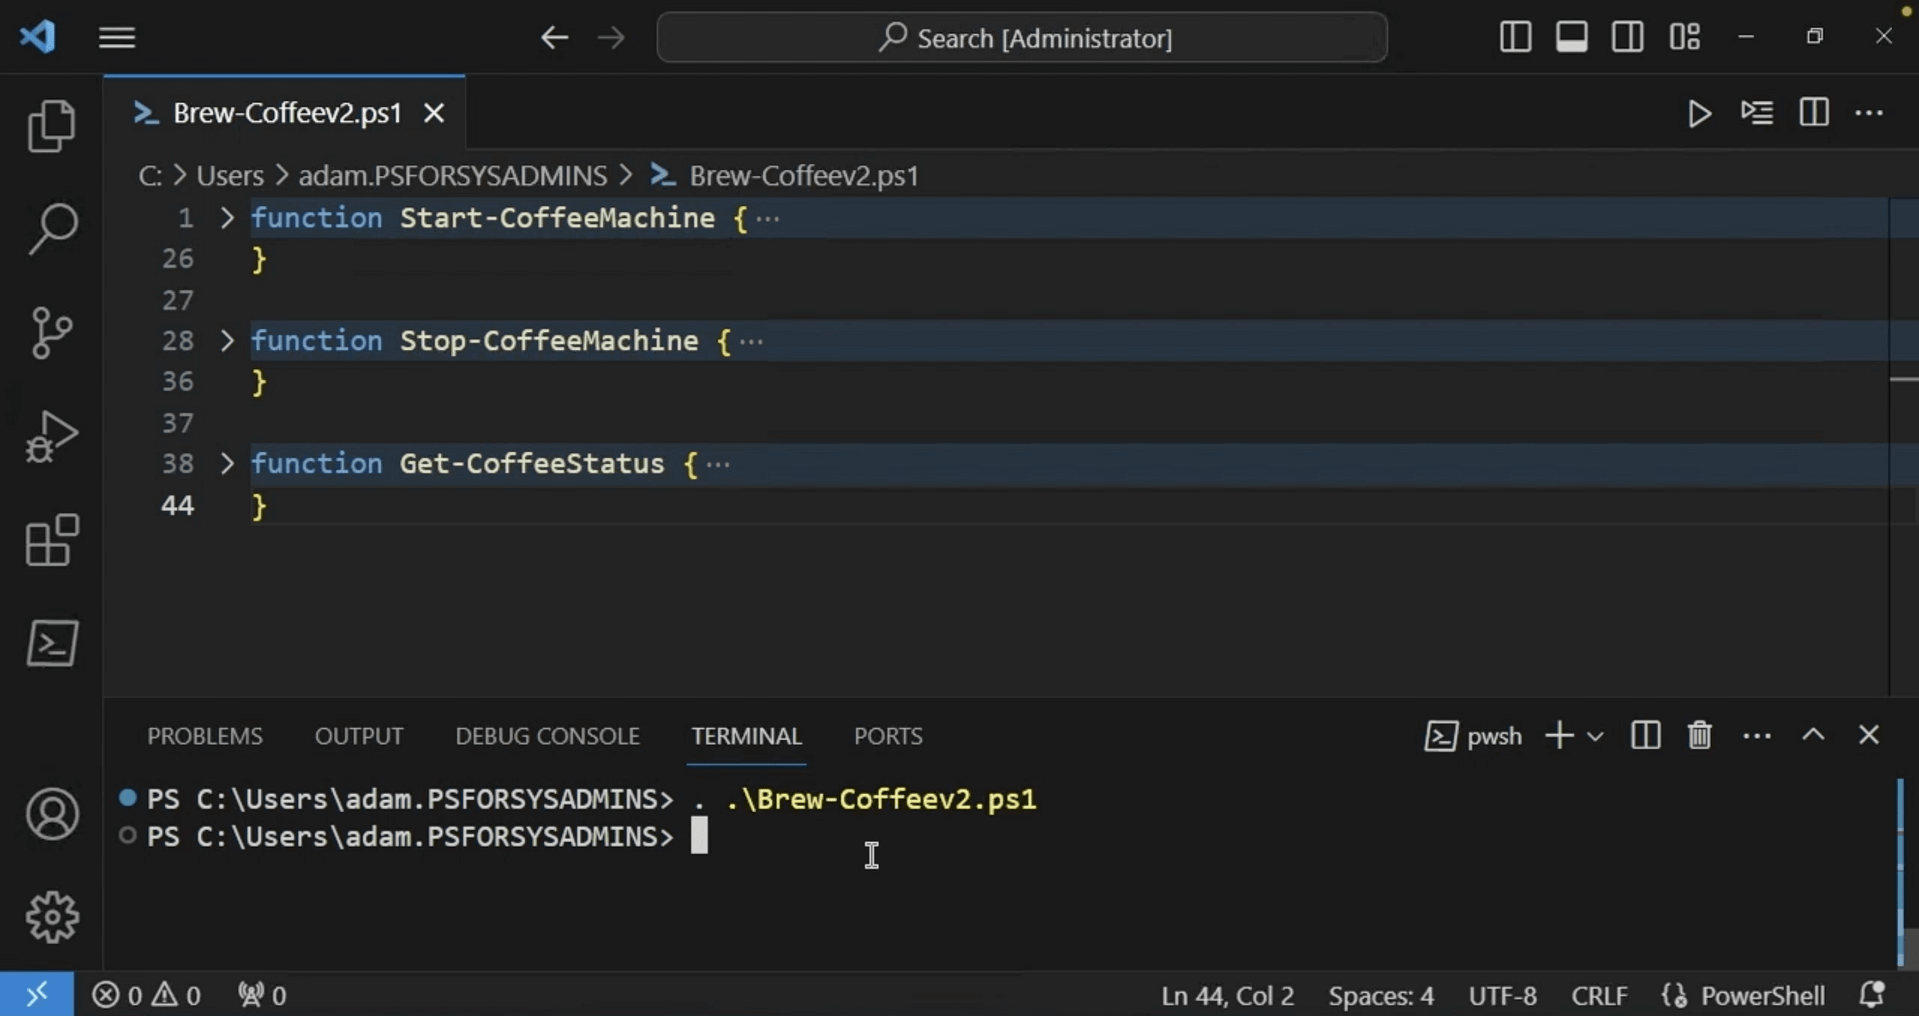Open the terminal launch profile dropdown
Screen dimensions: 1919x1016
tap(1595, 737)
